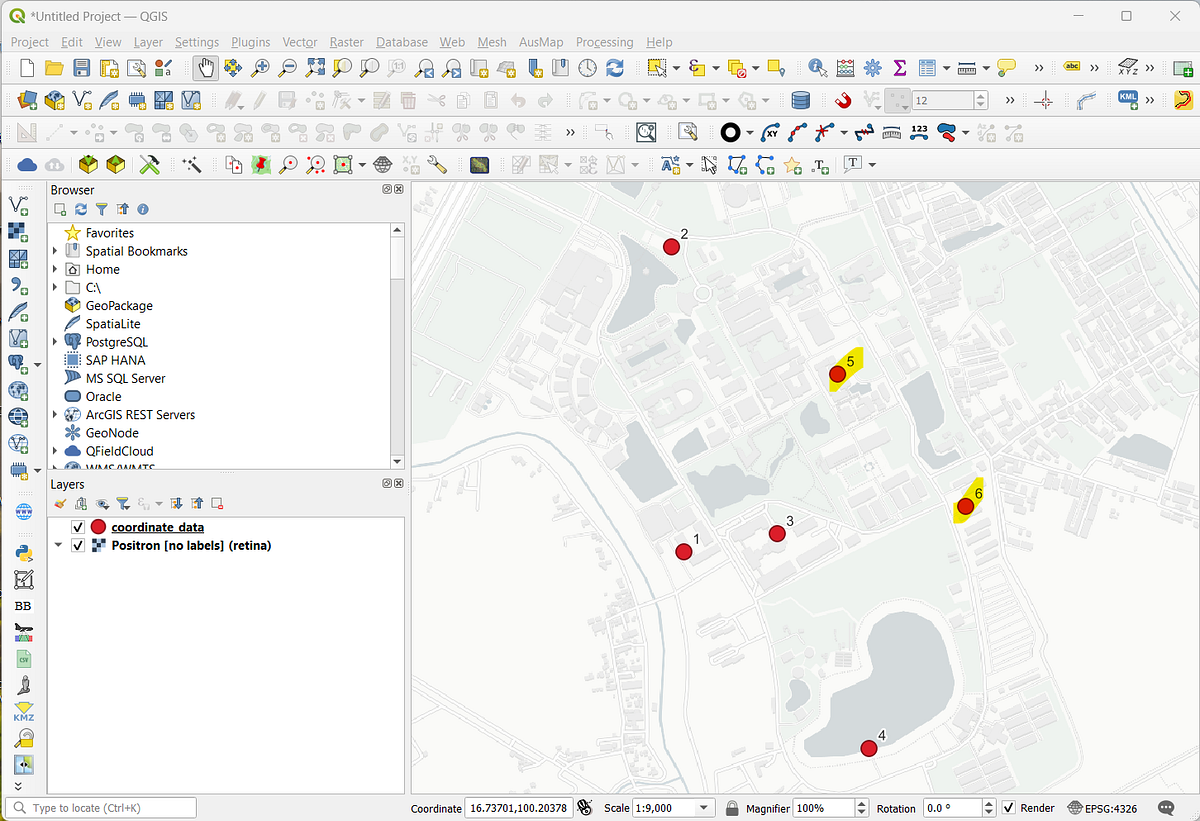Expand the PostgreSQL node in Browser
This screenshot has height=821, width=1200.
click(56, 341)
